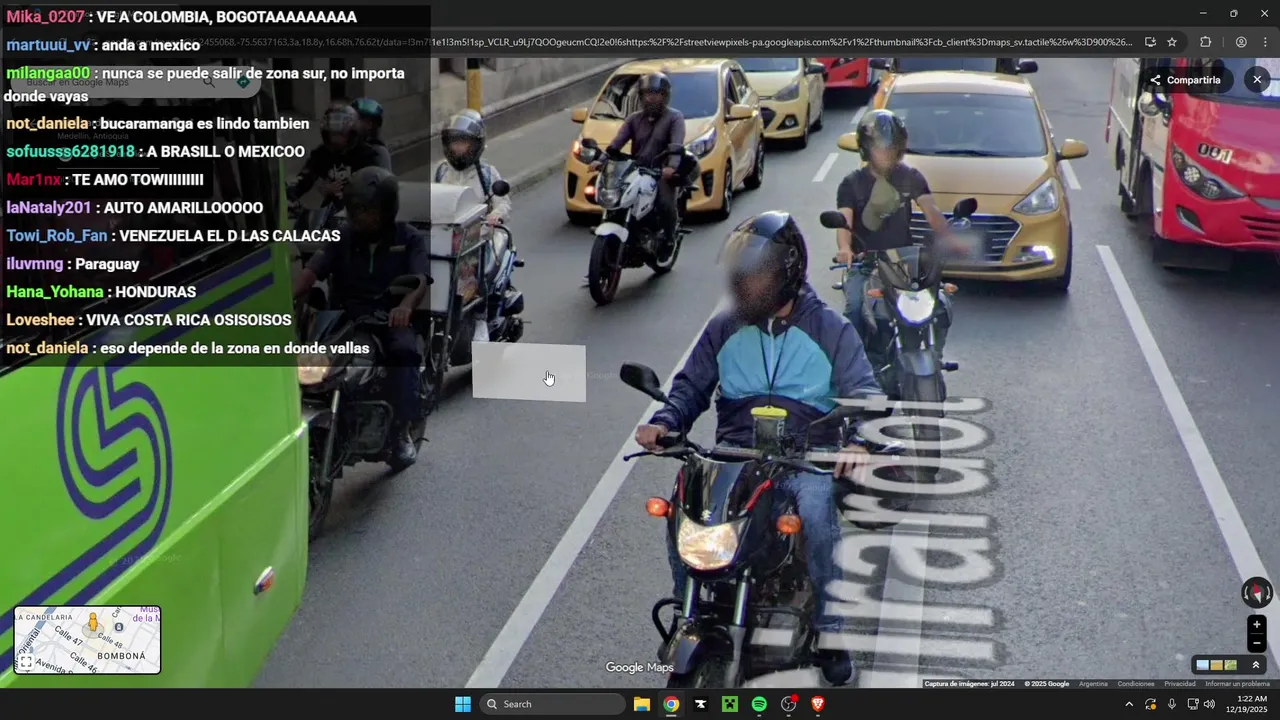Open the green Xbox taskbar app

730,704
